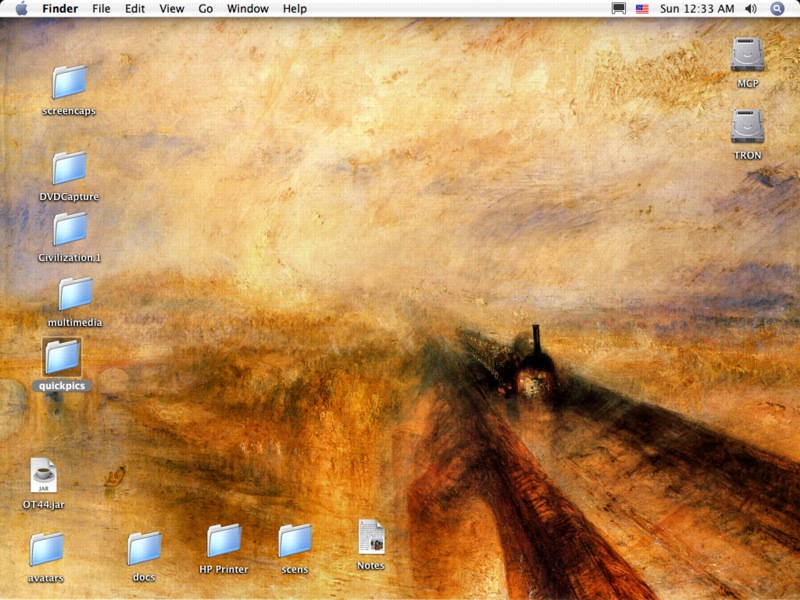Select the HP Printer folder
This screenshot has width=800, height=600.
(223, 541)
